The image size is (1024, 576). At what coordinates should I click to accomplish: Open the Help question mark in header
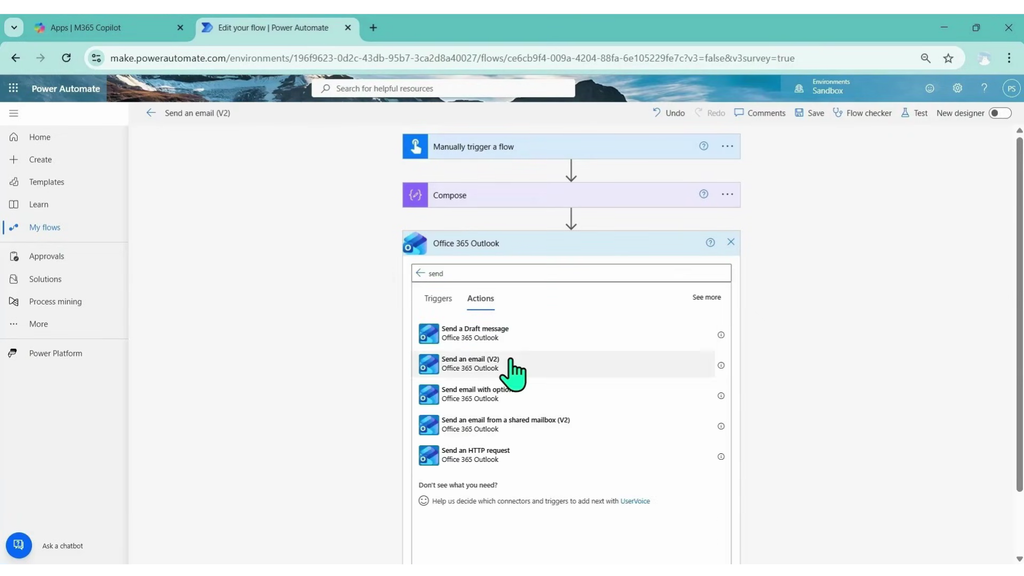click(x=984, y=88)
